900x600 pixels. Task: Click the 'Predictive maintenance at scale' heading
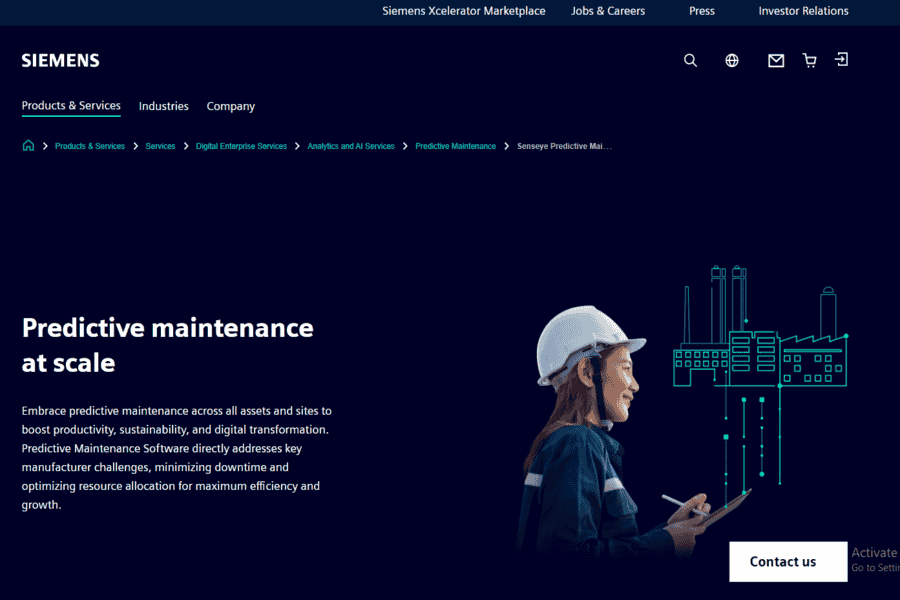(x=168, y=345)
